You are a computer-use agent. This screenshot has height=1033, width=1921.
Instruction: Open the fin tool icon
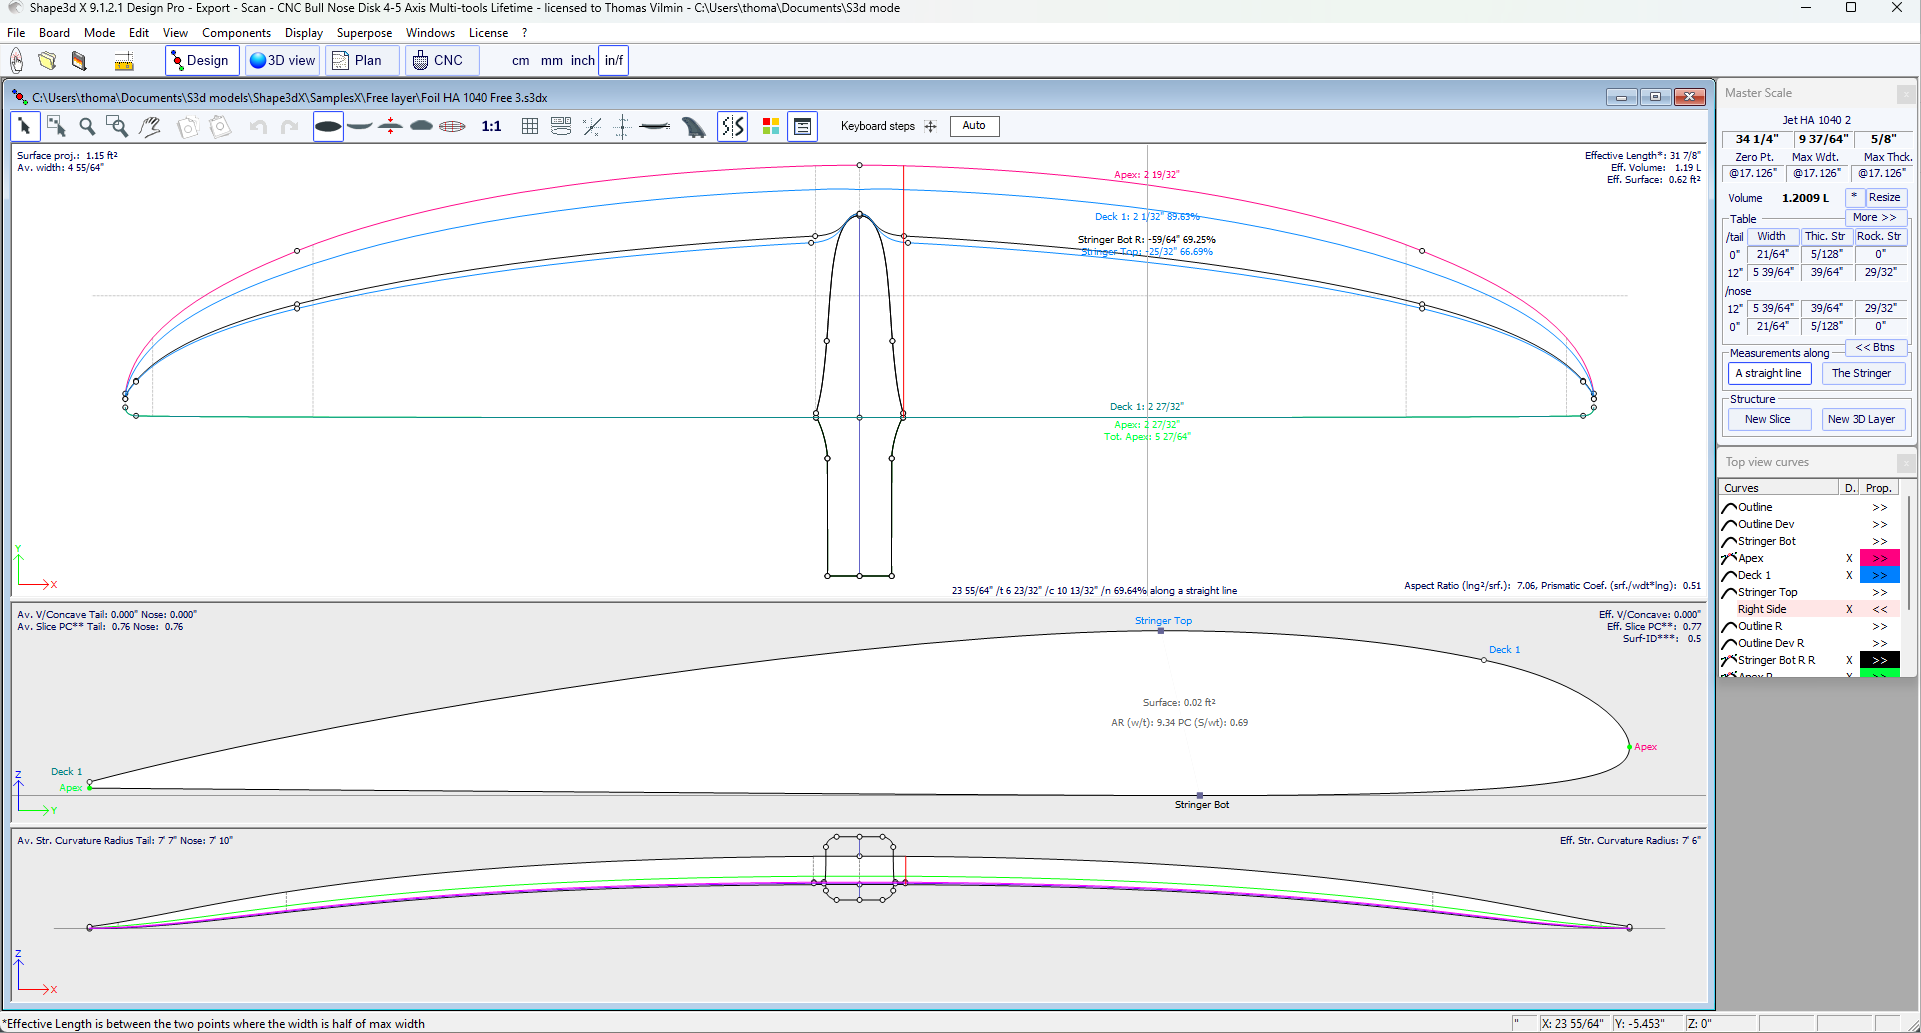coord(693,126)
